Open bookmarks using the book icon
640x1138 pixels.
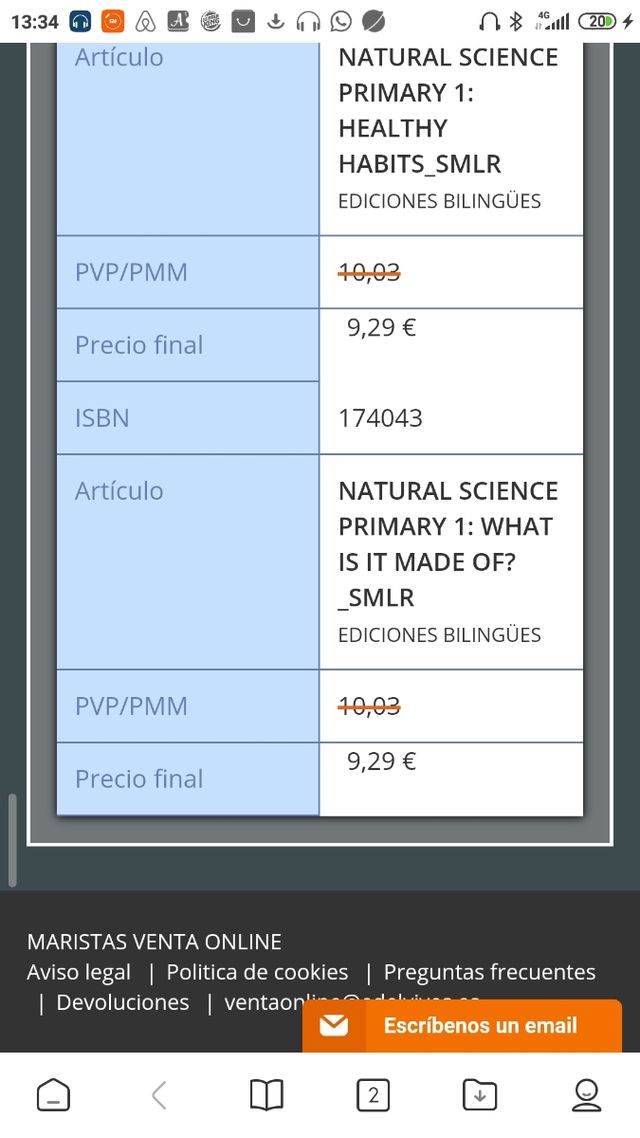click(267, 1094)
